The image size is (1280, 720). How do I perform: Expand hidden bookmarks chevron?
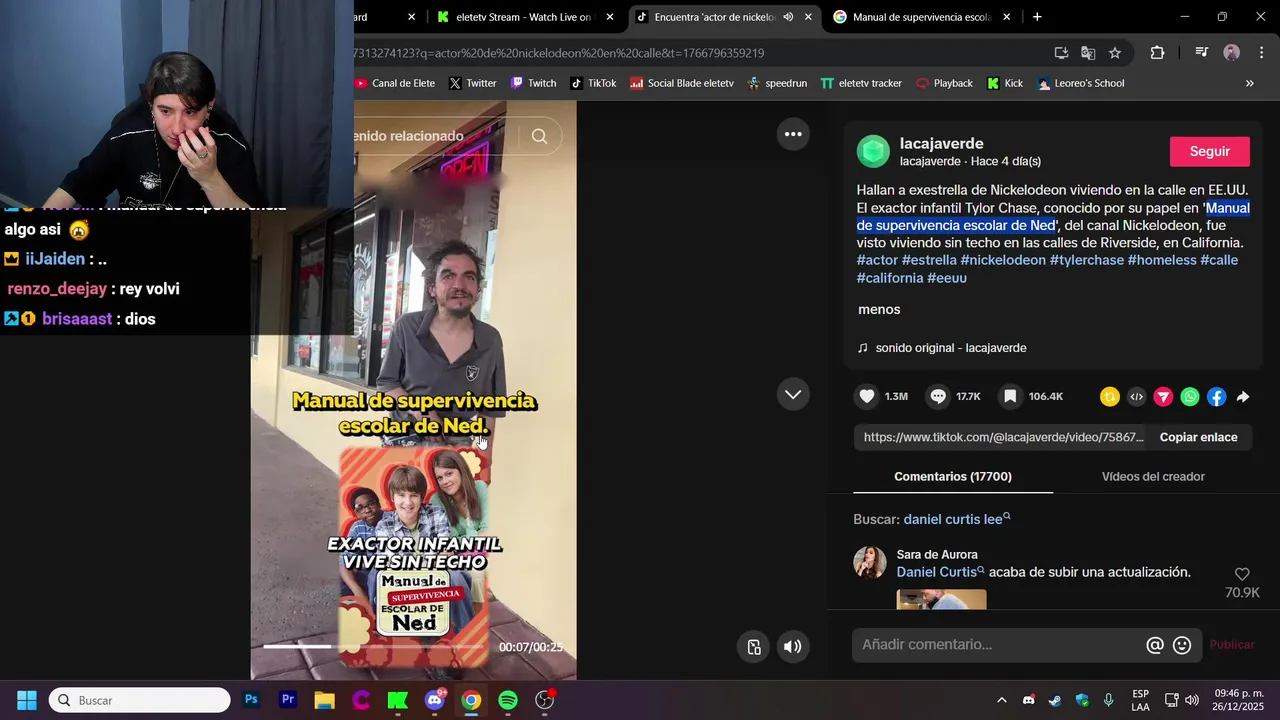[1249, 83]
